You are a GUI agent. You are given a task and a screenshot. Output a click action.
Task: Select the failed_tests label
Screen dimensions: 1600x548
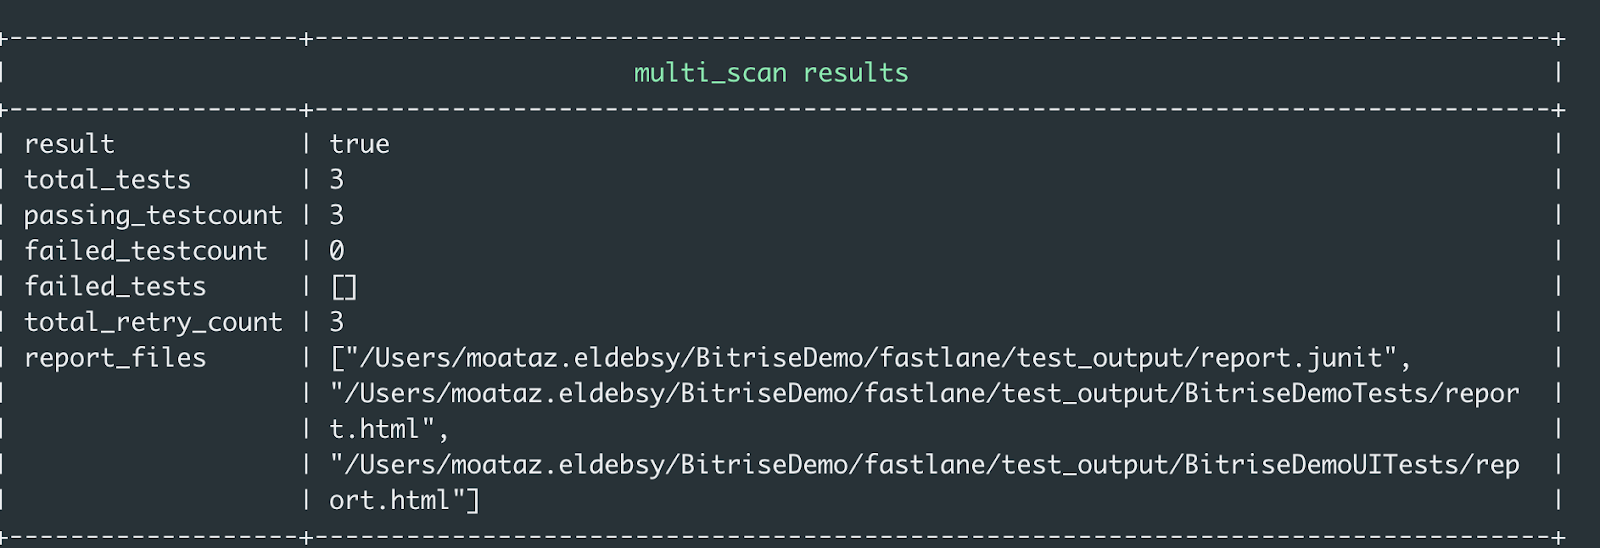pyautogui.click(x=115, y=287)
